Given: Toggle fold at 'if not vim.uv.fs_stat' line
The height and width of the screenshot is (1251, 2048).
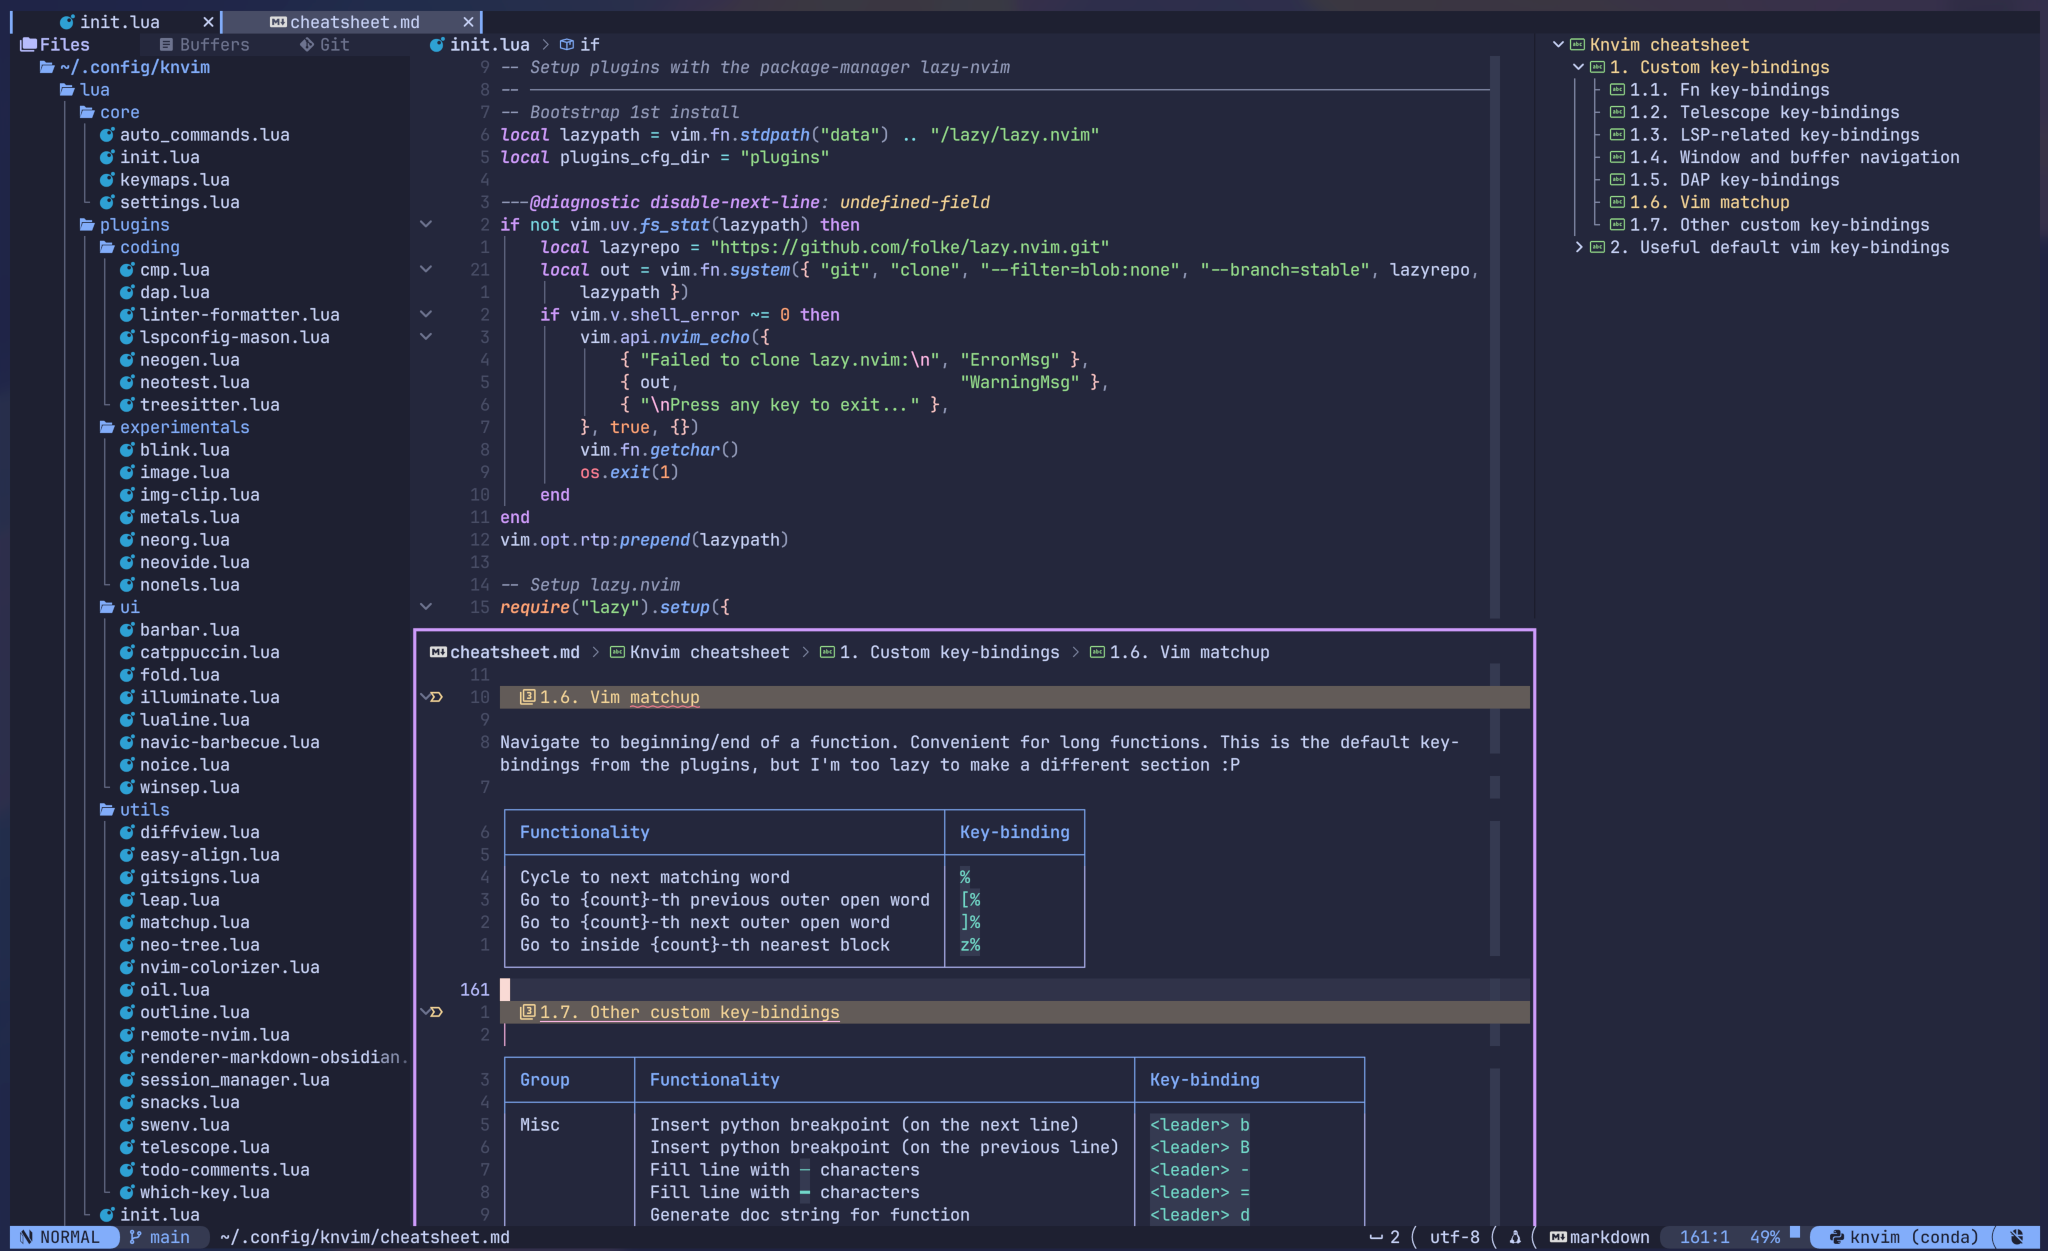Looking at the screenshot, I should pos(426,225).
